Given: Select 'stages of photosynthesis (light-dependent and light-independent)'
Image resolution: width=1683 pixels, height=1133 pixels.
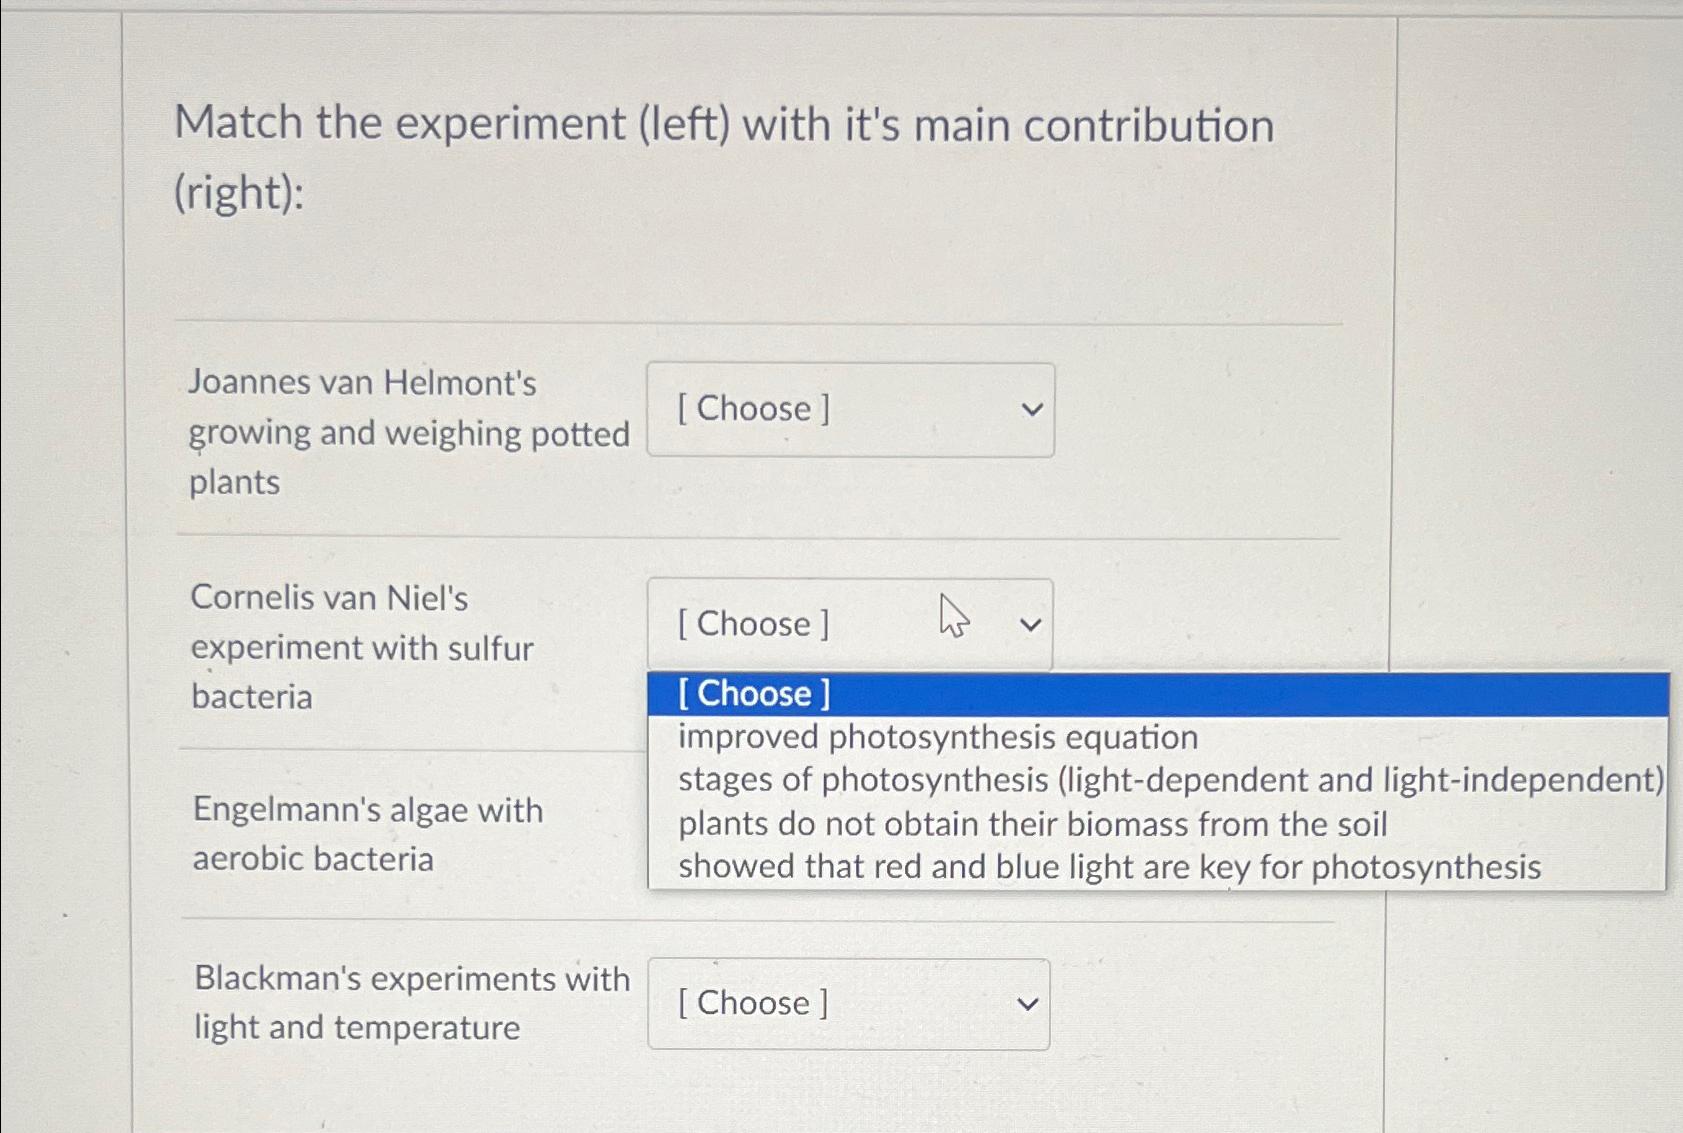Looking at the screenshot, I should click(1168, 780).
